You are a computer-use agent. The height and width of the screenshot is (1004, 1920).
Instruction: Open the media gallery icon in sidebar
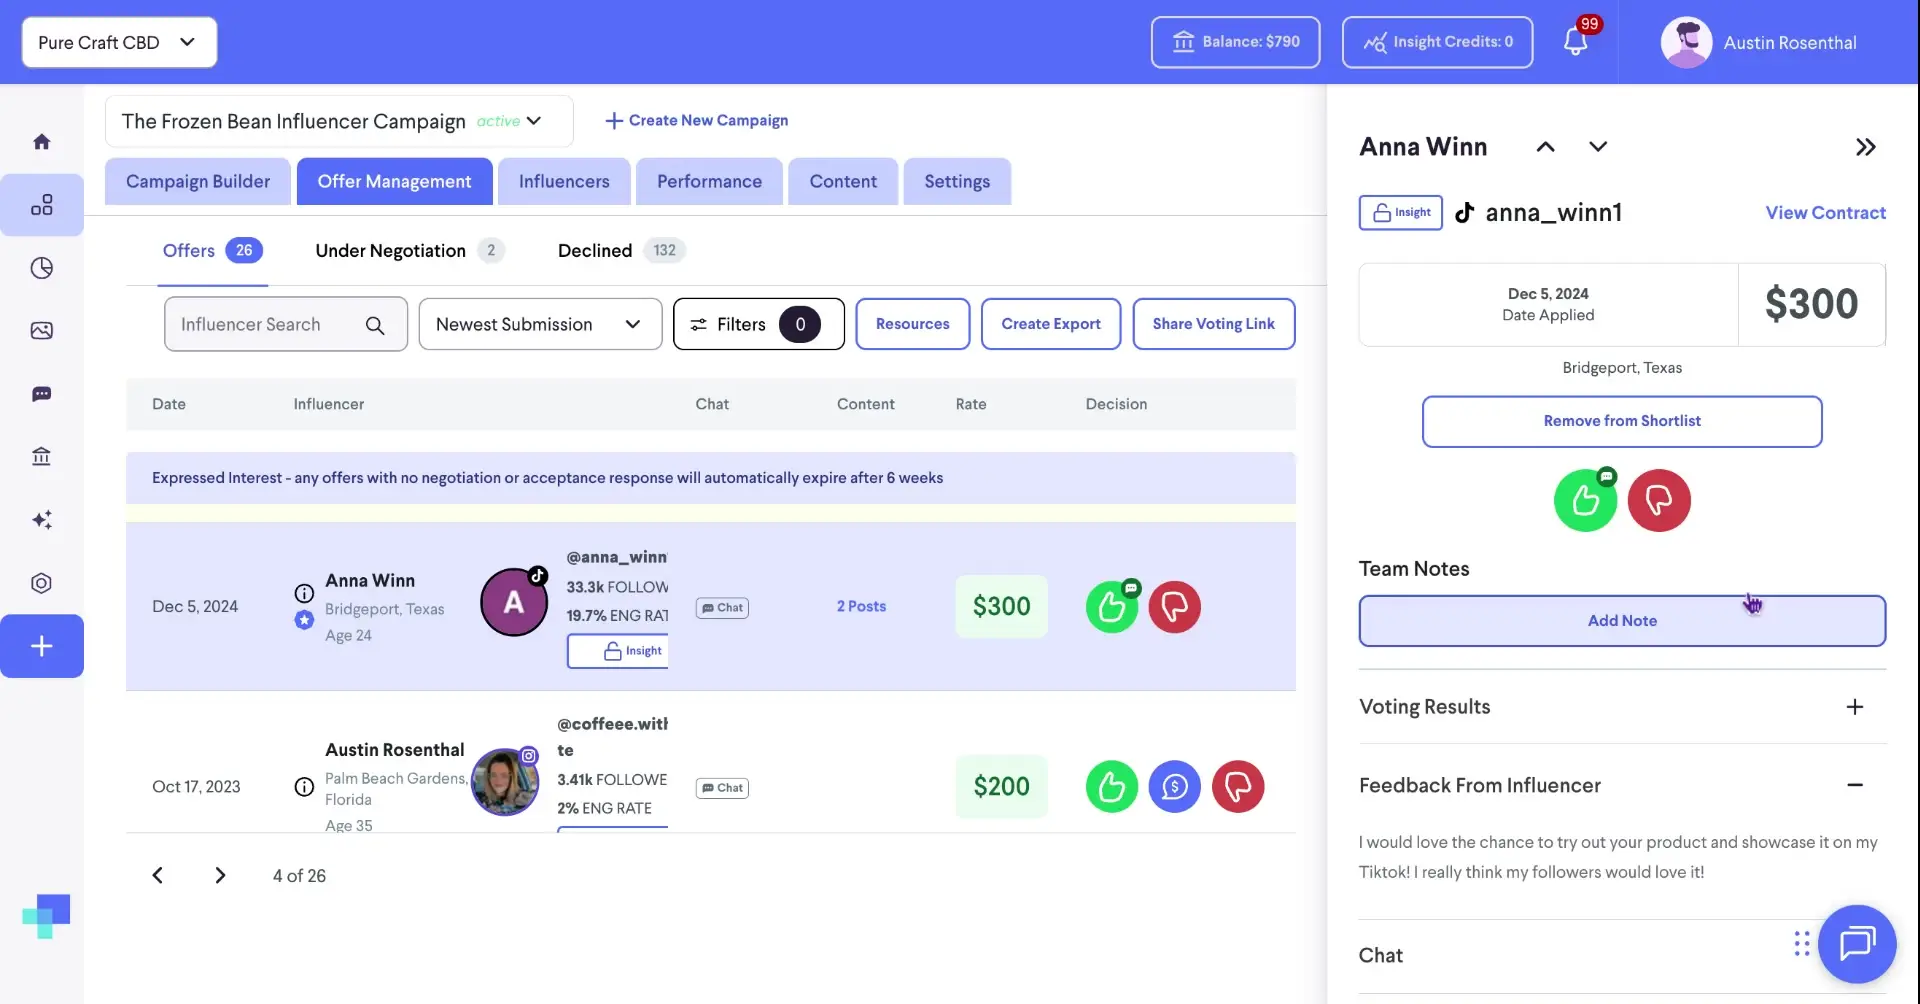[43, 330]
